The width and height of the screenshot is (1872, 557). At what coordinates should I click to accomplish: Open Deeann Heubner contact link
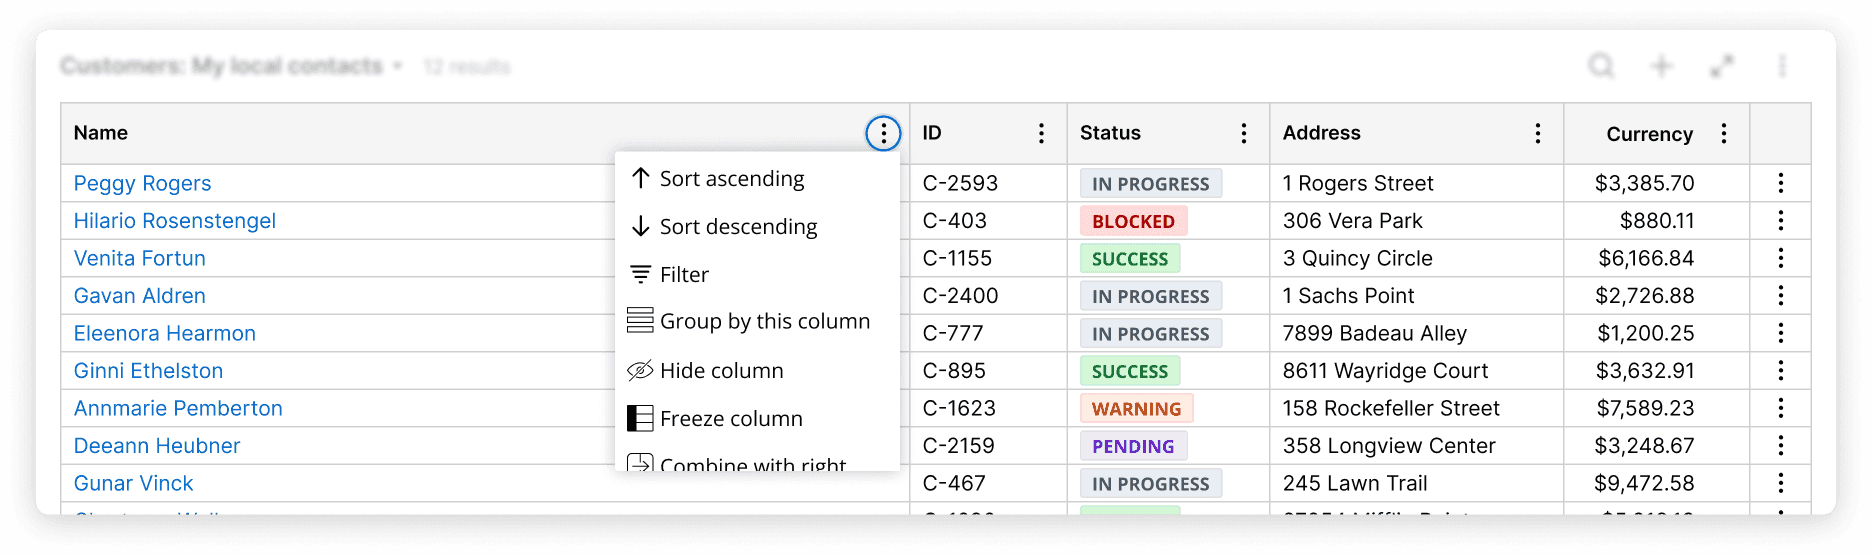pyautogui.click(x=157, y=445)
